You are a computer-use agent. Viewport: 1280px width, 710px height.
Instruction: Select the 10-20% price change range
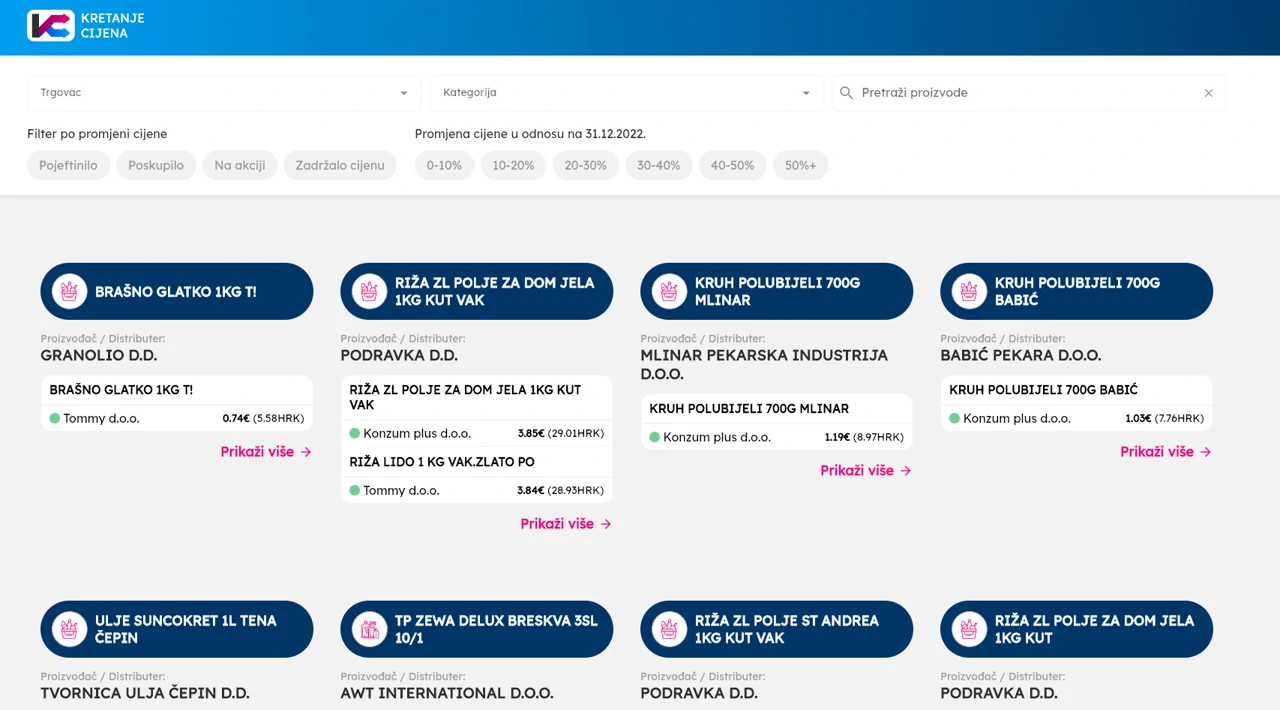513,166
